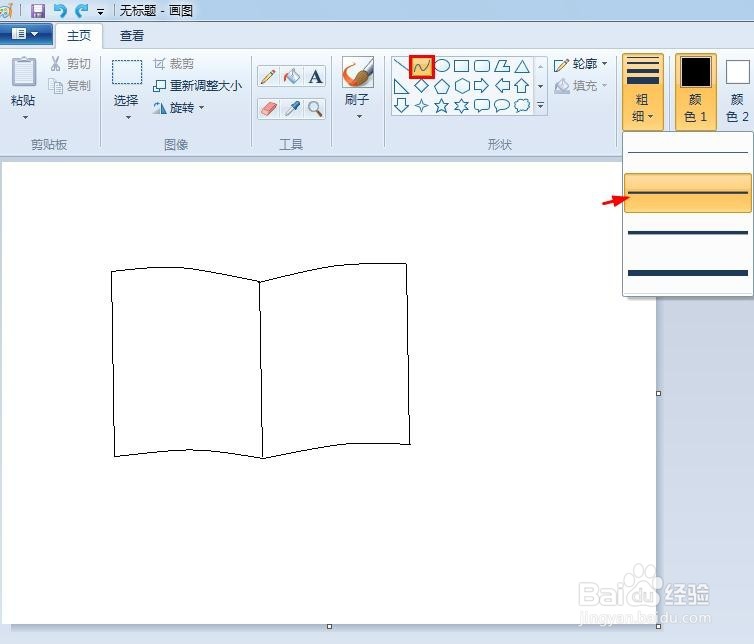The height and width of the screenshot is (644, 754).
Task: Select the Diamond shape
Action: [422, 86]
